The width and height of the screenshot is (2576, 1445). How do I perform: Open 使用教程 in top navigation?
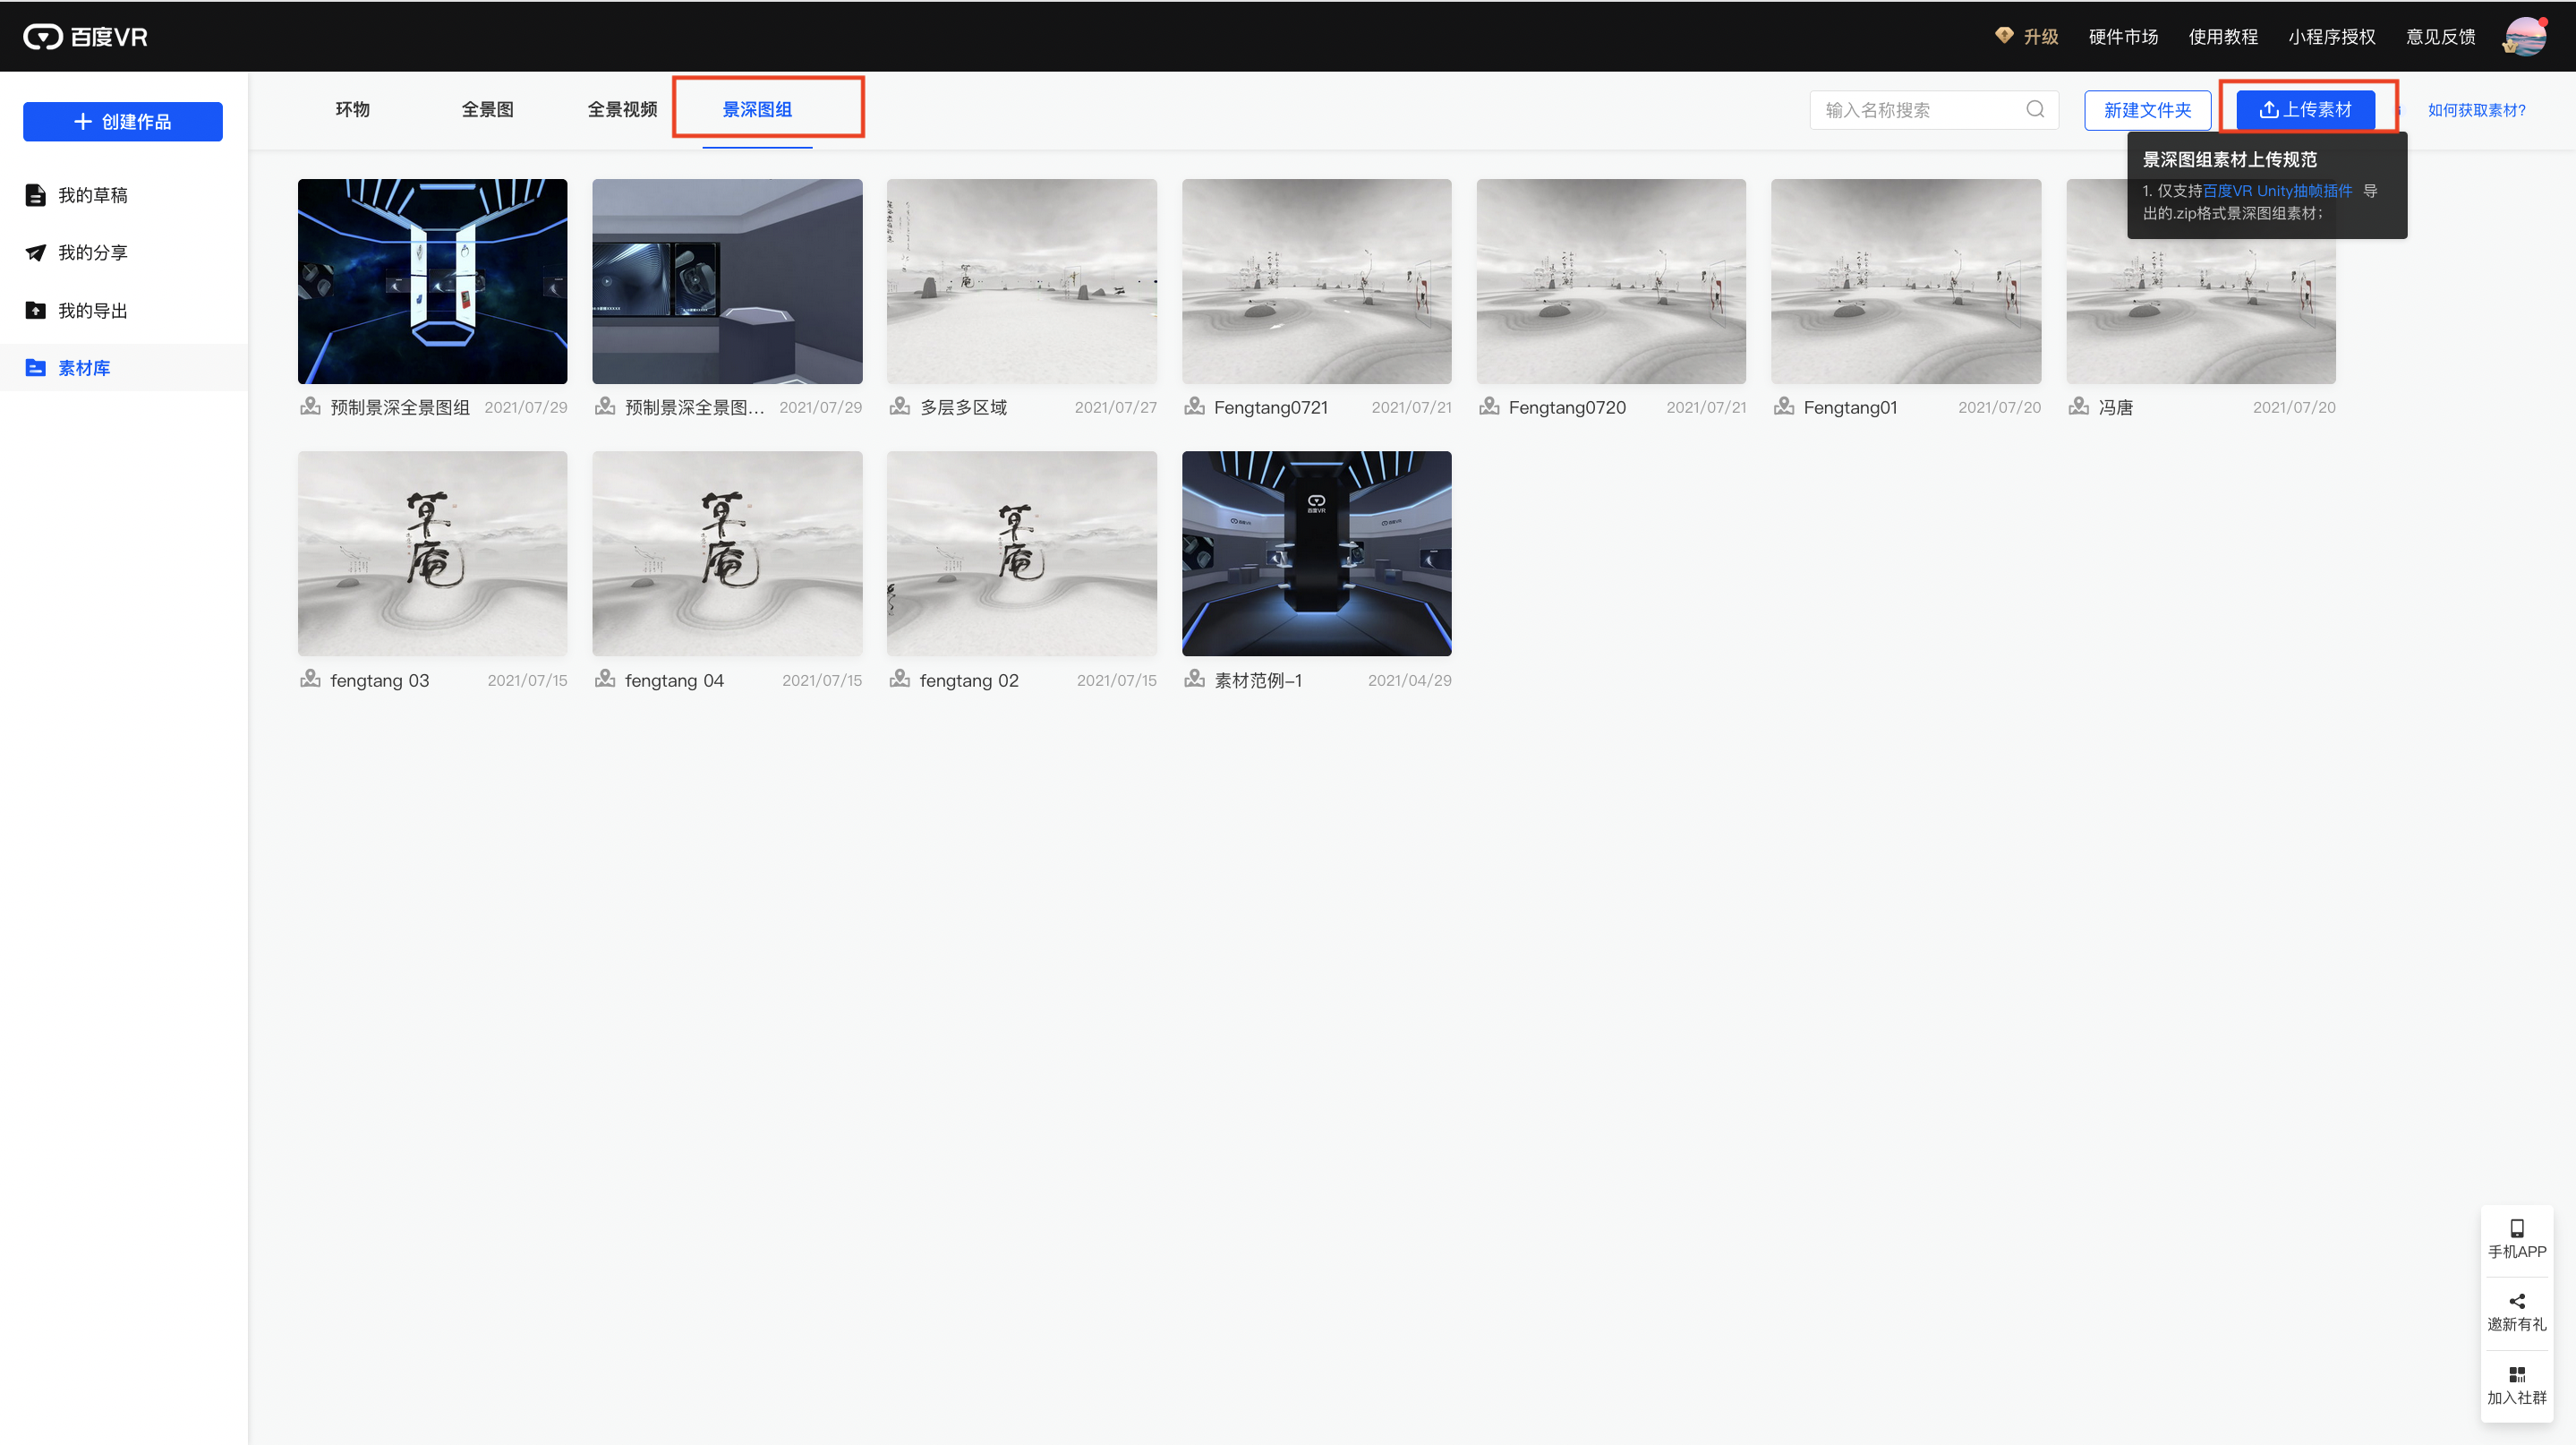coord(2223,37)
